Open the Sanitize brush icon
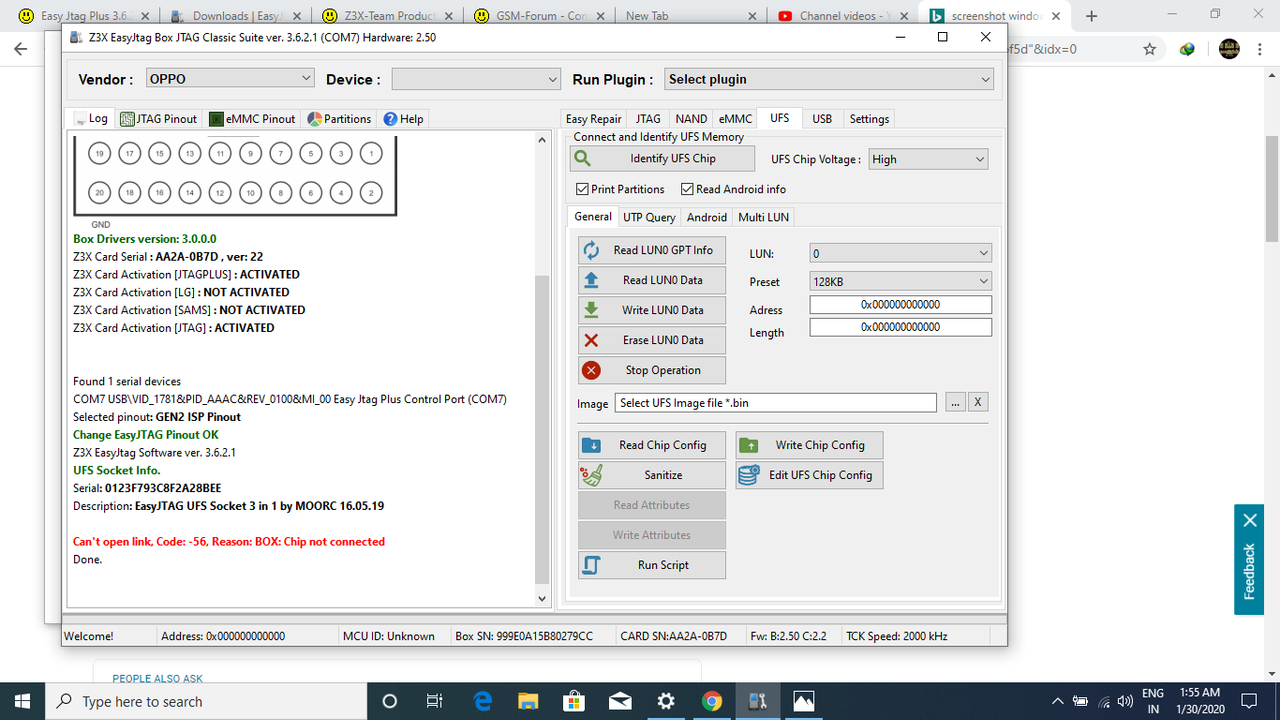1280x720 pixels. click(591, 474)
